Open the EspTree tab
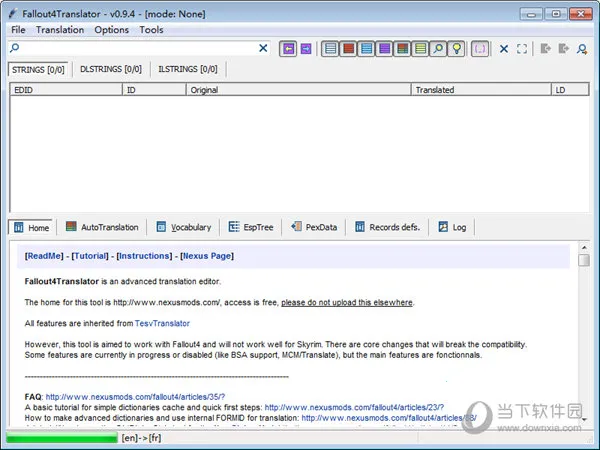The image size is (600, 450). click(250, 227)
